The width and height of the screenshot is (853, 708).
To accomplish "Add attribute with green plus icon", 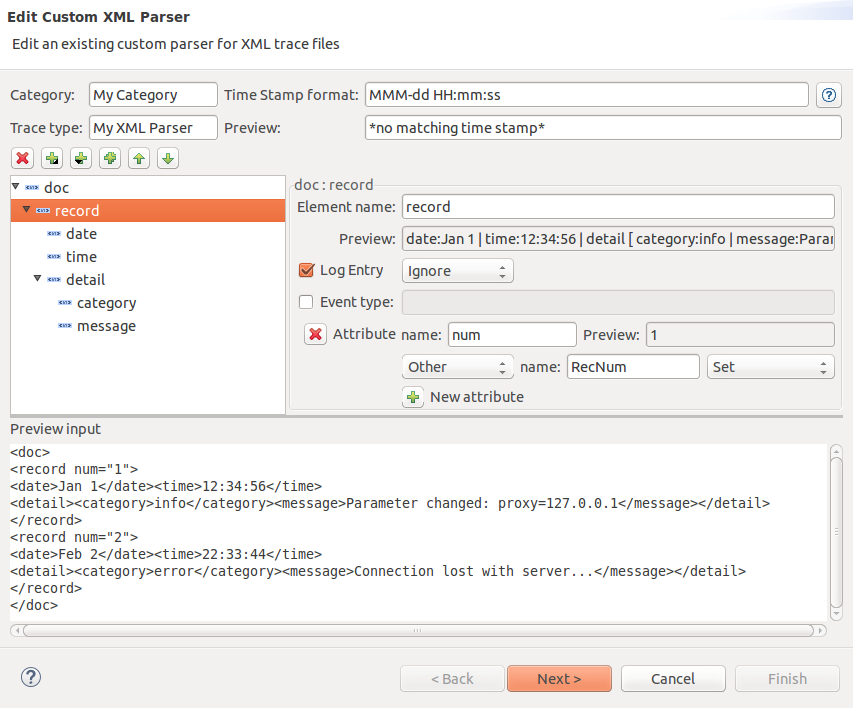I will pos(413,397).
